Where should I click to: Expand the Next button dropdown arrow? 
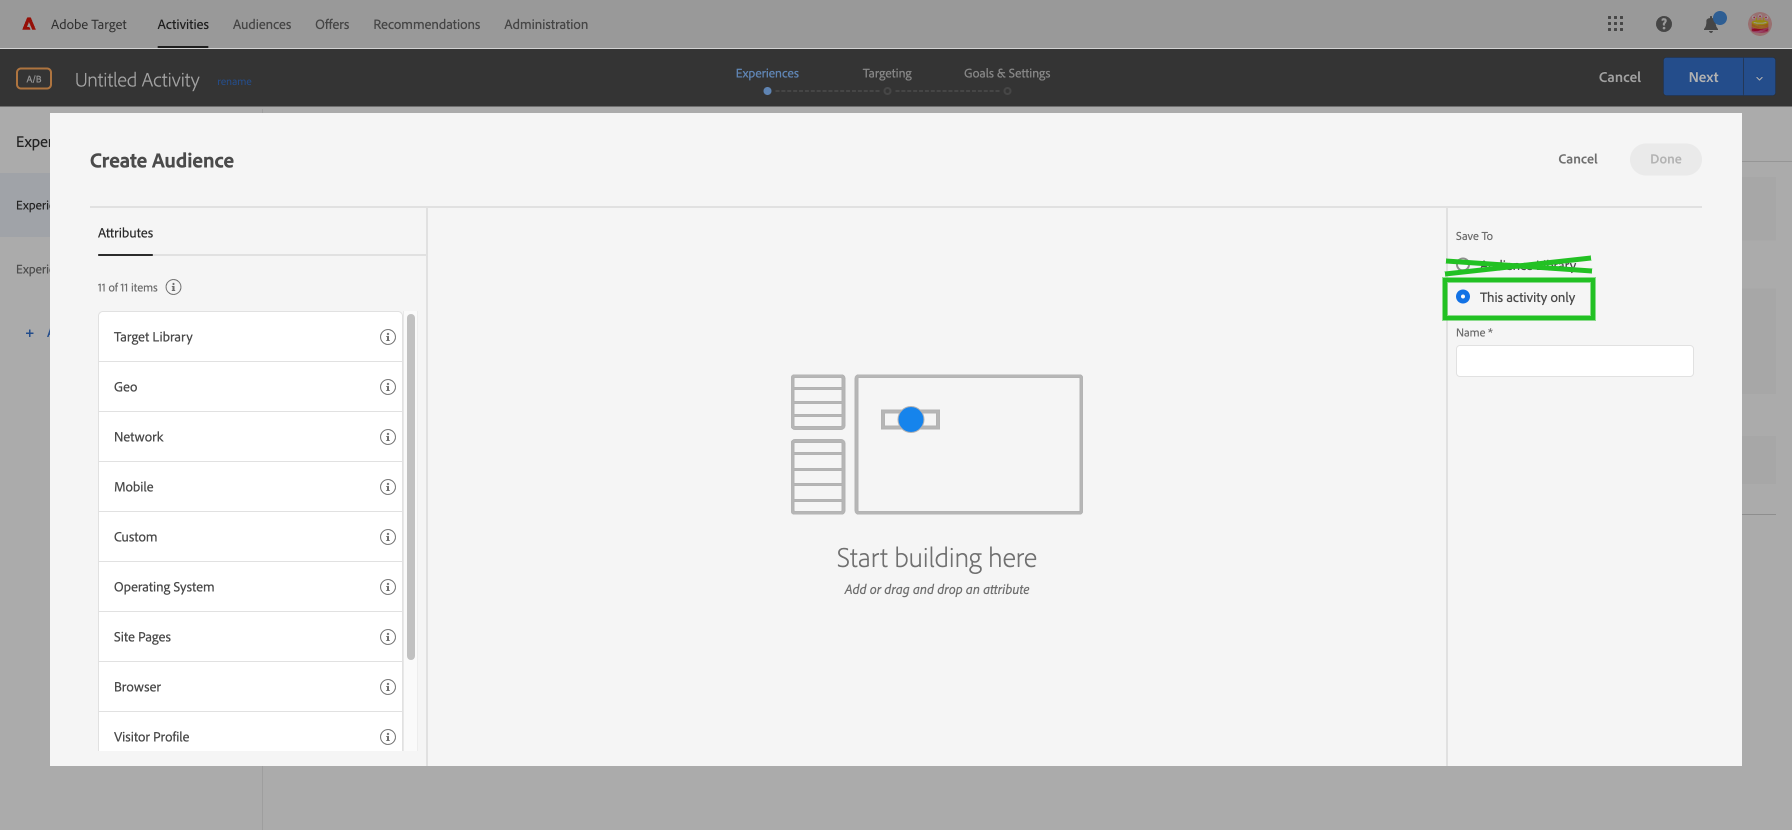click(1759, 77)
